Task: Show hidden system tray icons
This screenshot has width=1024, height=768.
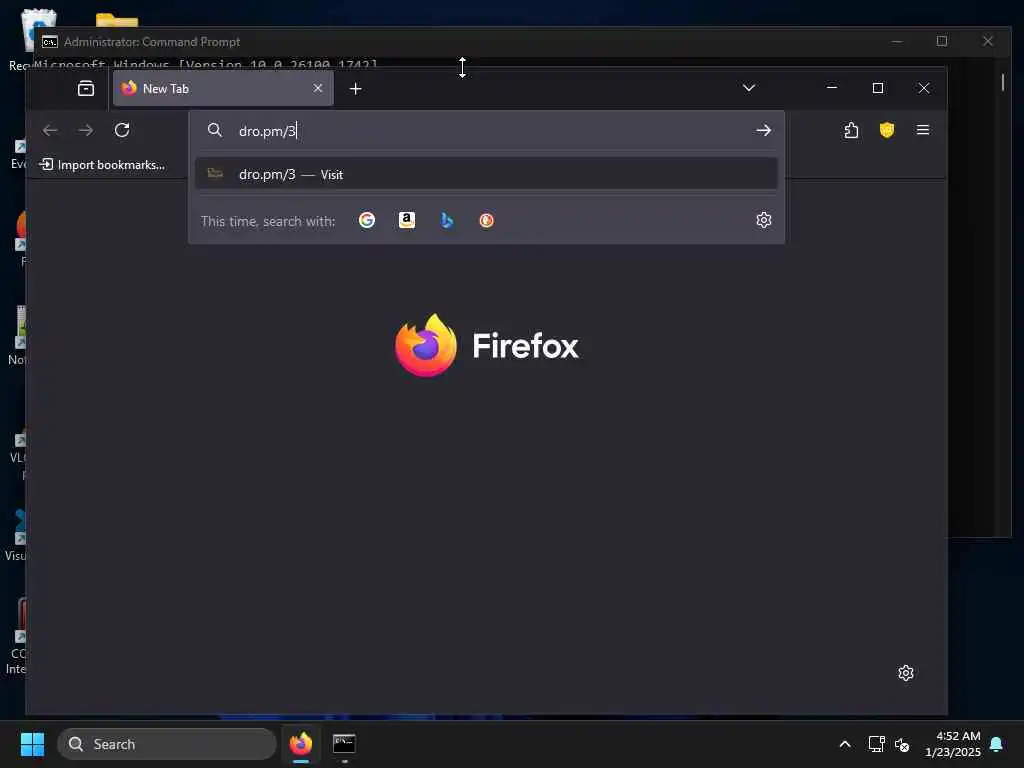Action: tap(844, 744)
